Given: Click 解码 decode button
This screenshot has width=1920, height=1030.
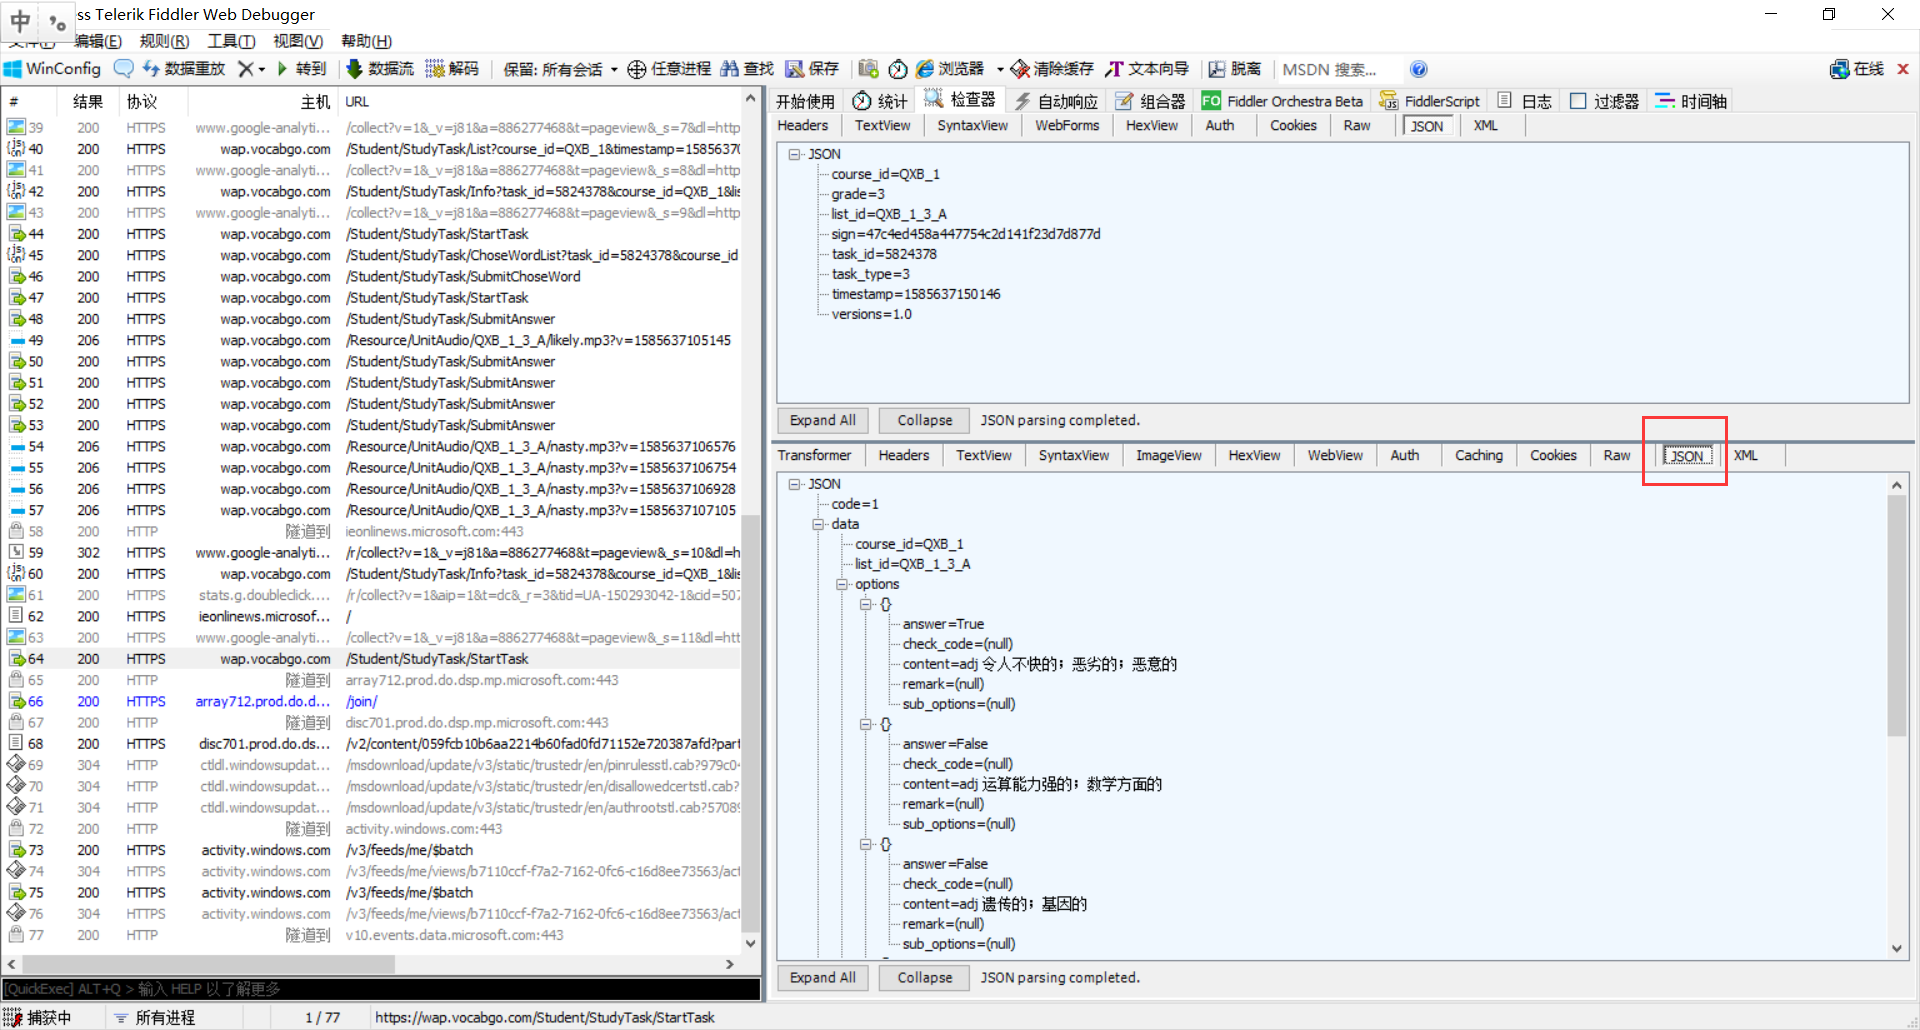Looking at the screenshot, I should tap(452, 69).
